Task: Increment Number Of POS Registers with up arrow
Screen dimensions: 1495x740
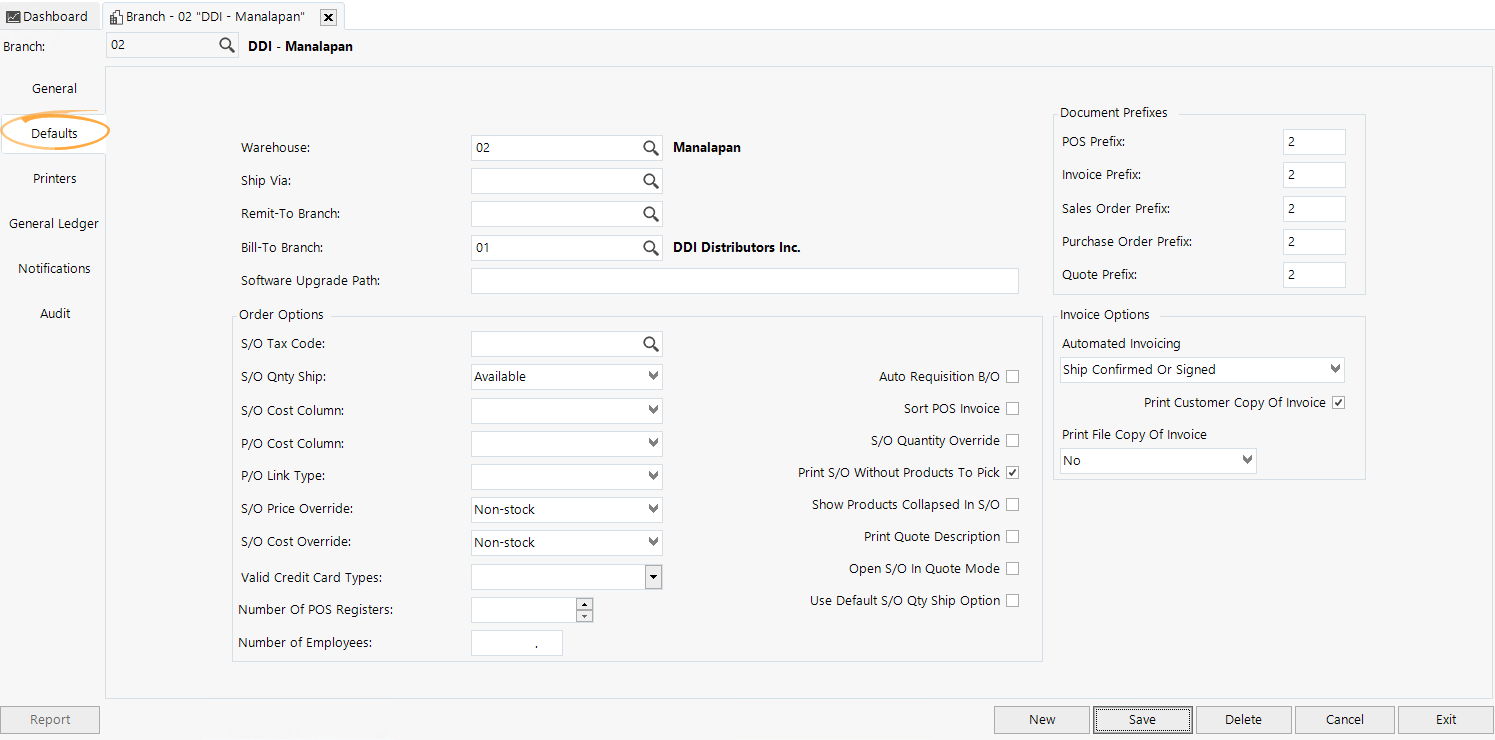Action: [x=584, y=603]
